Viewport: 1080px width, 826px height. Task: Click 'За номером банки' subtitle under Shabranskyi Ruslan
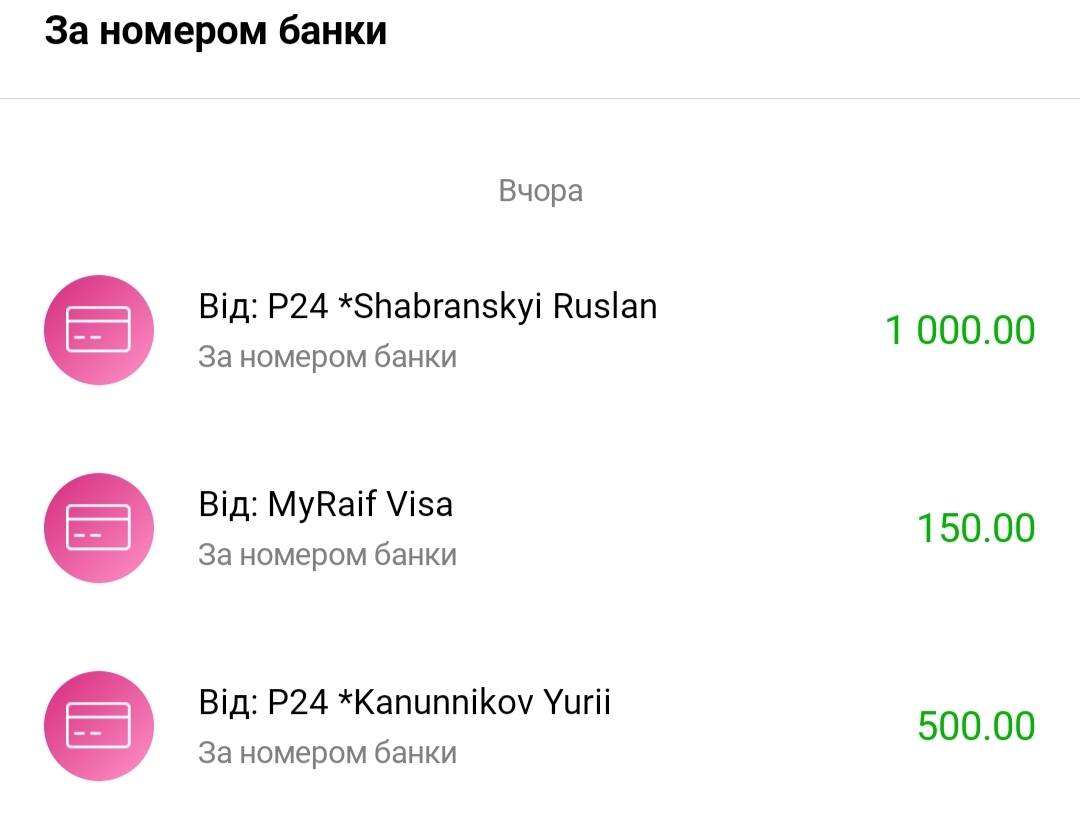click(x=327, y=357)
